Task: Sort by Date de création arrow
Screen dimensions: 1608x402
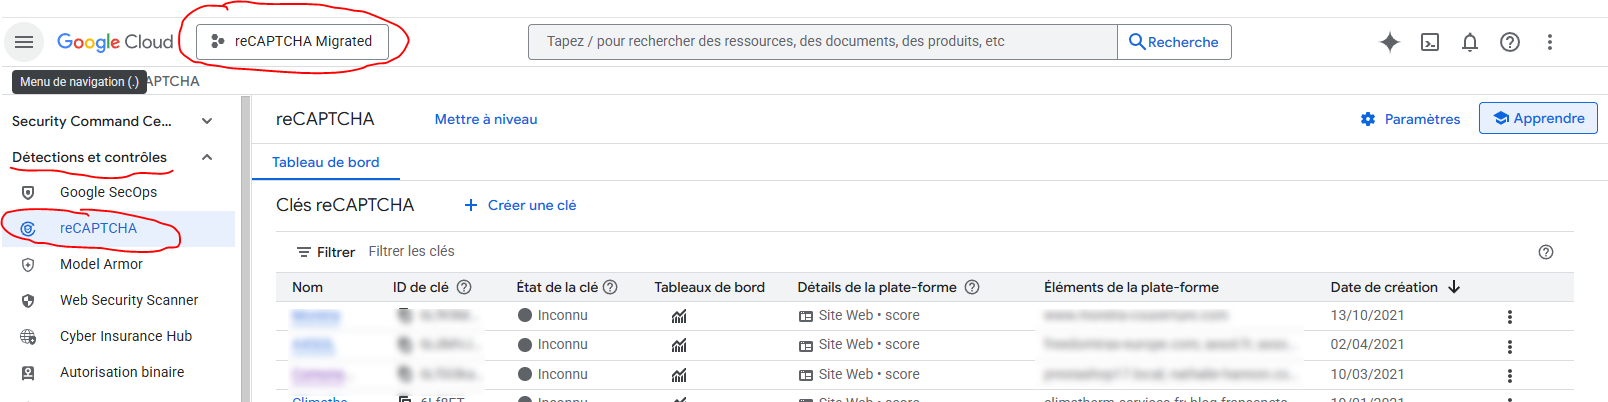Action: pos(1454,287)
